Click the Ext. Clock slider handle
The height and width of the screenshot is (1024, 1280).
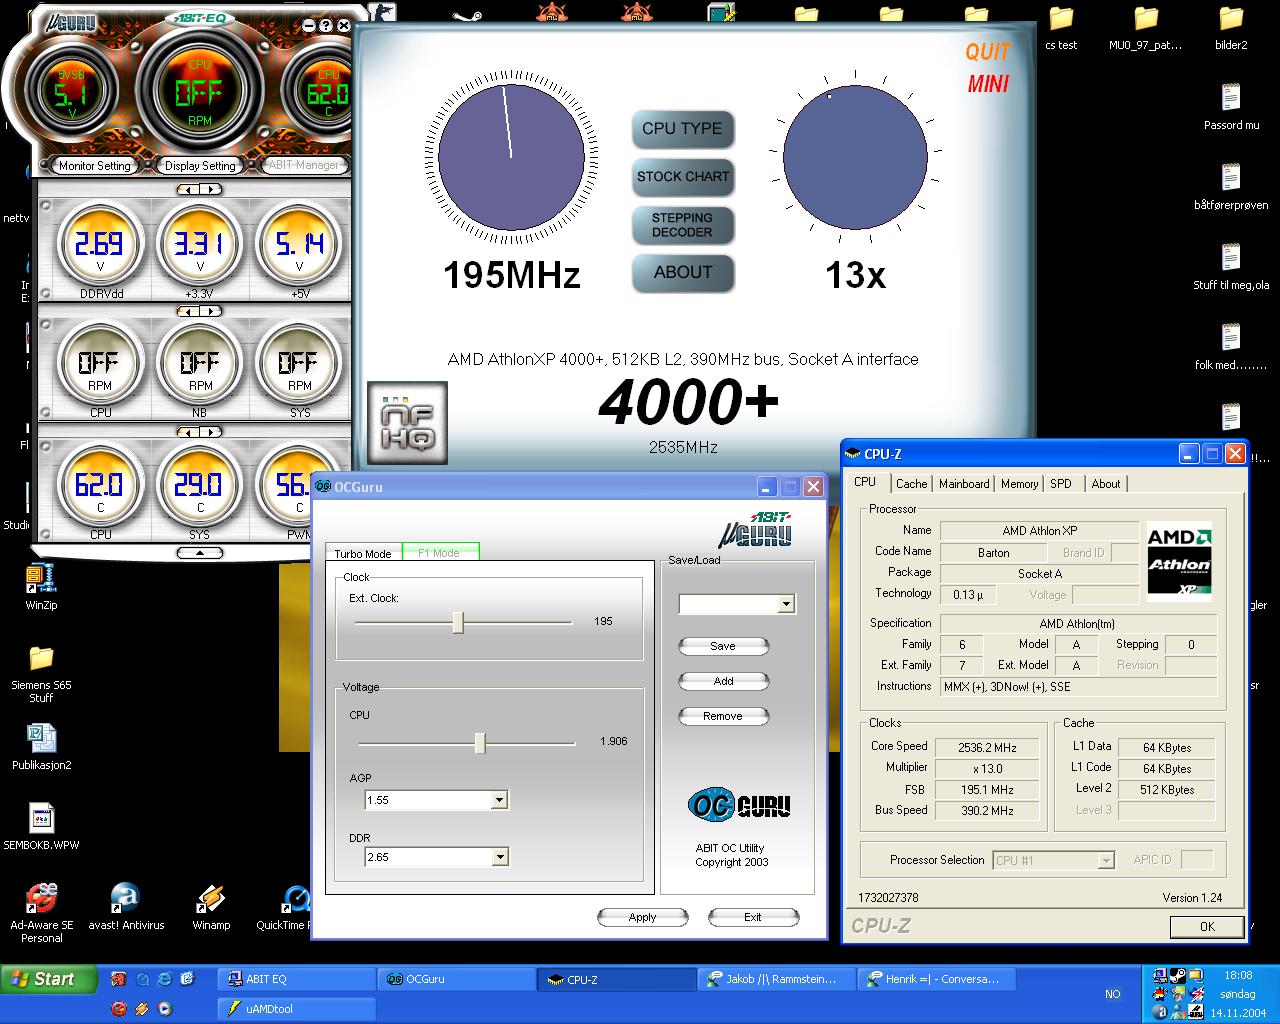458,622
